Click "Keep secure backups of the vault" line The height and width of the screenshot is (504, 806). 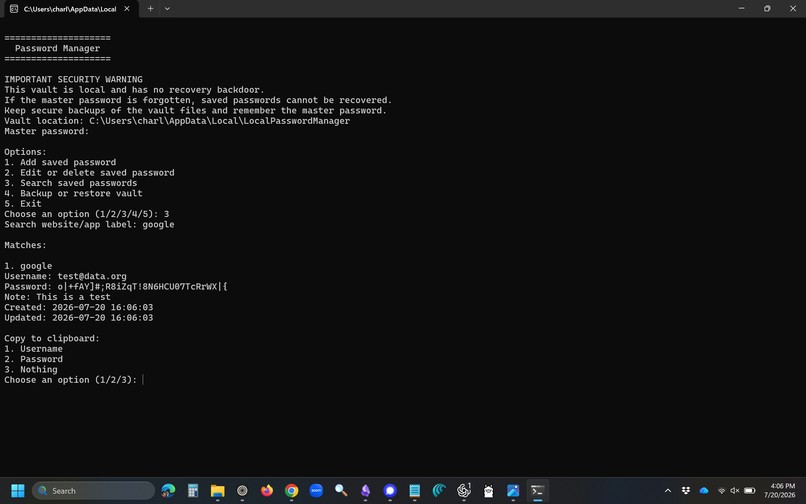click(195, 111)
